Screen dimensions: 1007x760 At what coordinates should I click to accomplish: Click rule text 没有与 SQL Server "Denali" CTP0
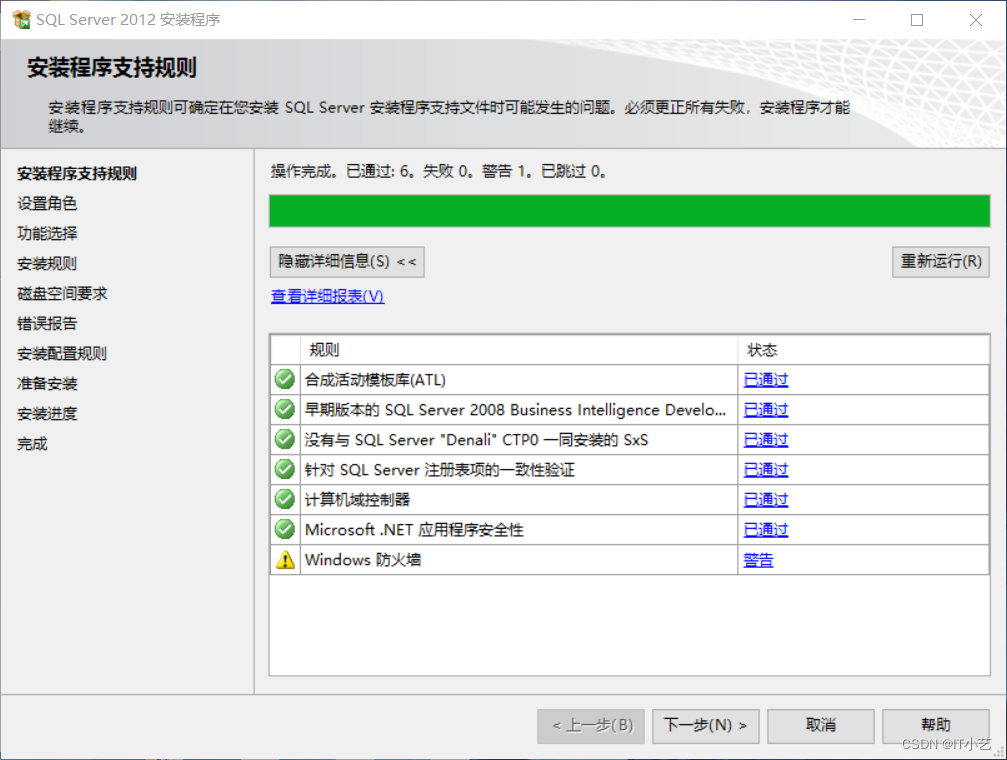pyautogui.click(x=477, y=440)
